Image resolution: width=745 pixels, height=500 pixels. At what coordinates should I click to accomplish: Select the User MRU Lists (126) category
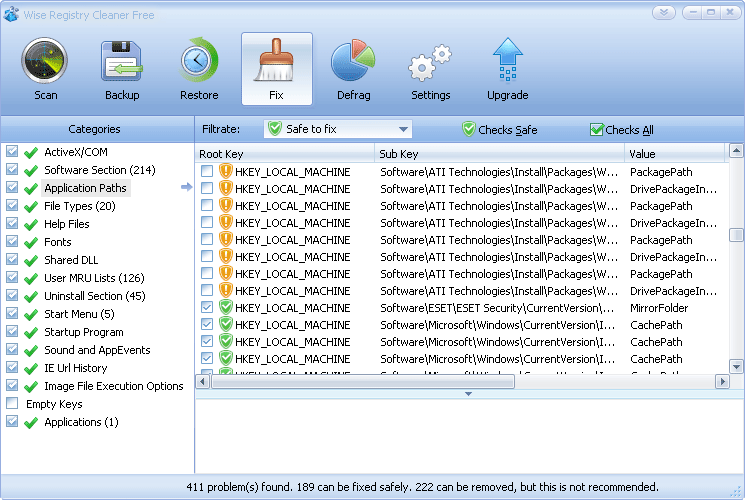point(94,278)
